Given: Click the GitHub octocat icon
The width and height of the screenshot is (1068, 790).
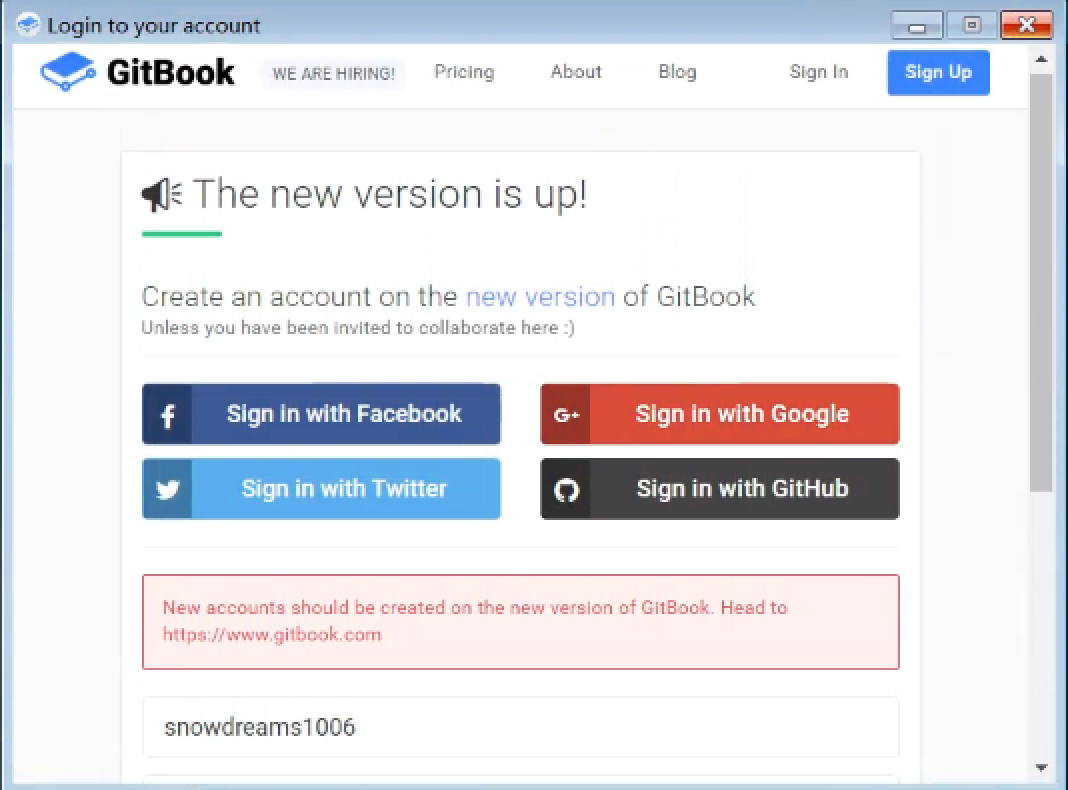Looking at the screenshot, I should [x=566, y=490].
